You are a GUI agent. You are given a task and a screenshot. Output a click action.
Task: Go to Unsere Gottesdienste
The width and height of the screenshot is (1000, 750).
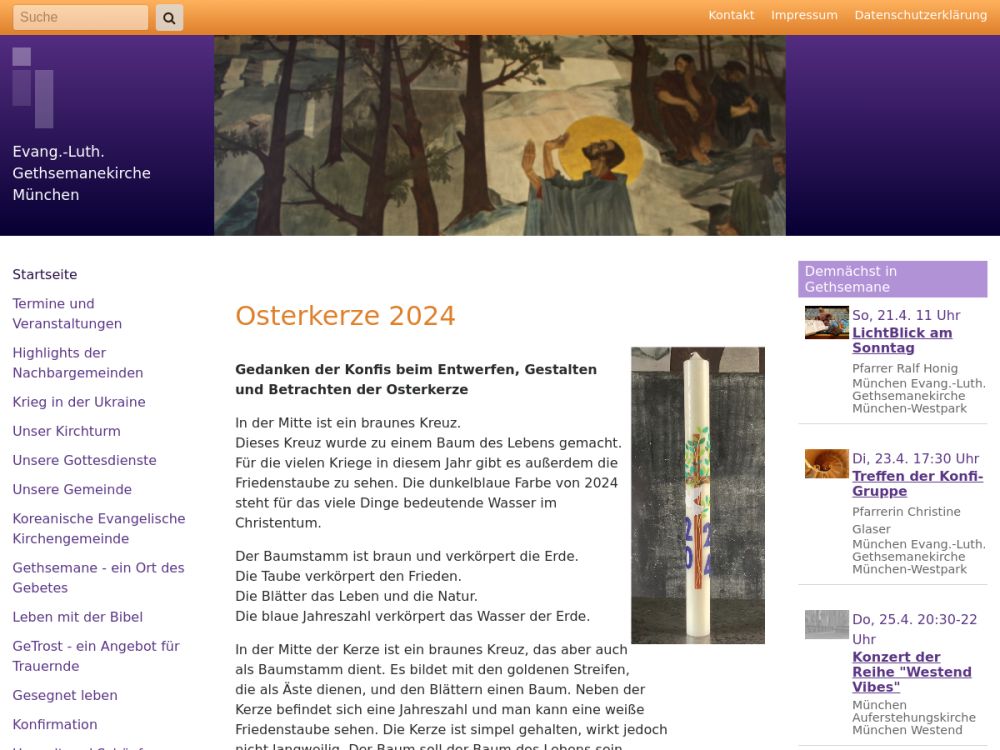tap(84, 460)
